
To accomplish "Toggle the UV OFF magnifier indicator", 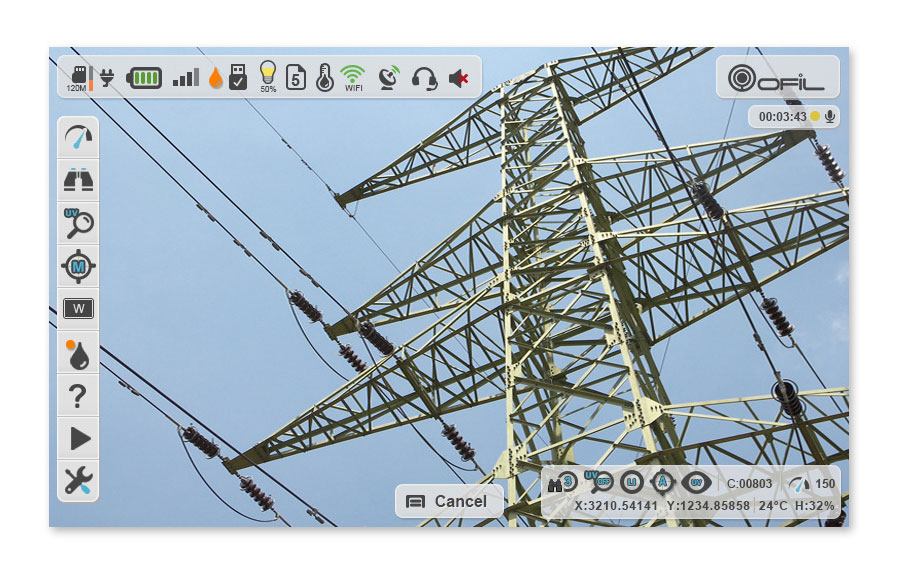I will point(598,482).
